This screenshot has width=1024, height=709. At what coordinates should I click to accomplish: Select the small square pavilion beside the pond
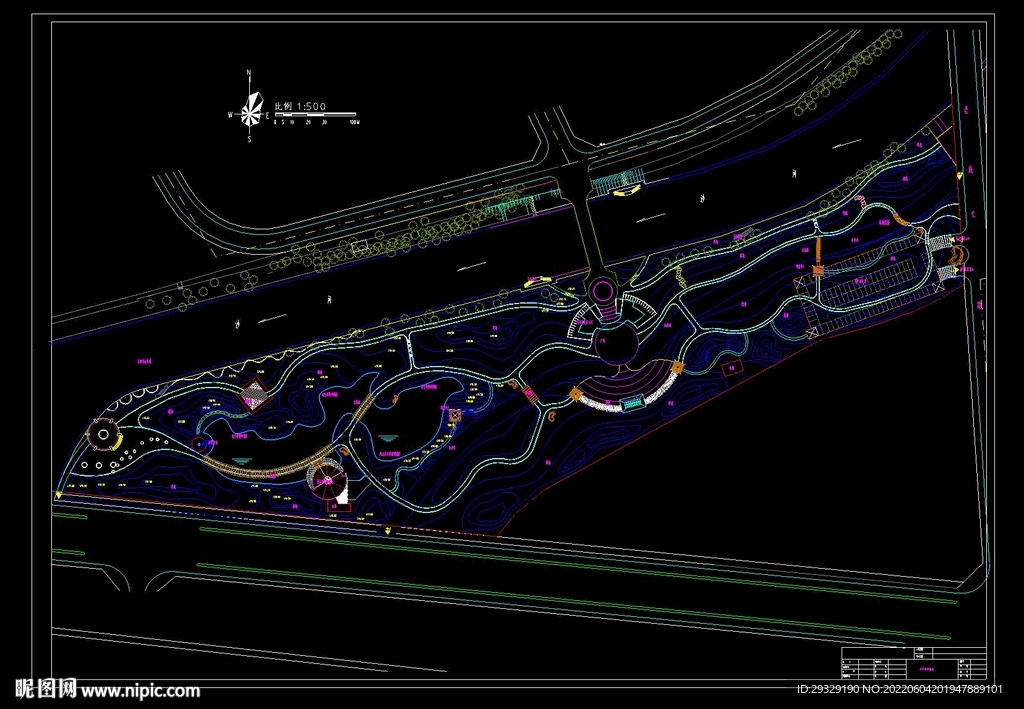pyautogui.click(x=456, y=416)
